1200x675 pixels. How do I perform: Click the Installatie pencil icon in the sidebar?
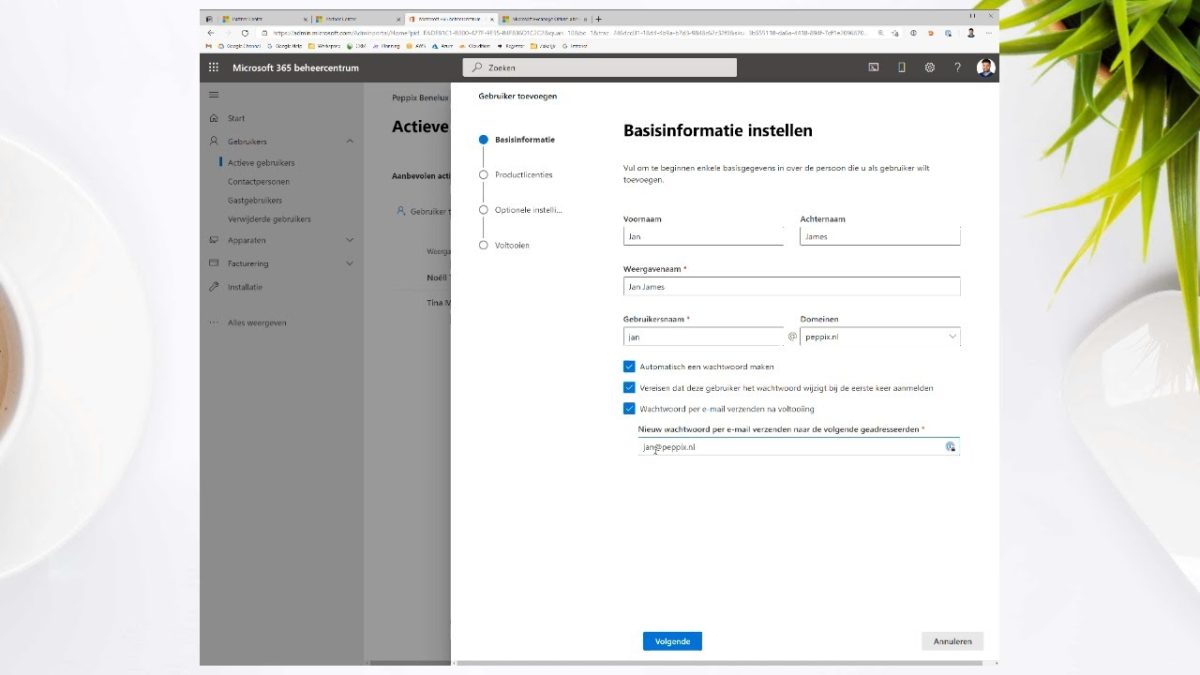tap(213, 286)
